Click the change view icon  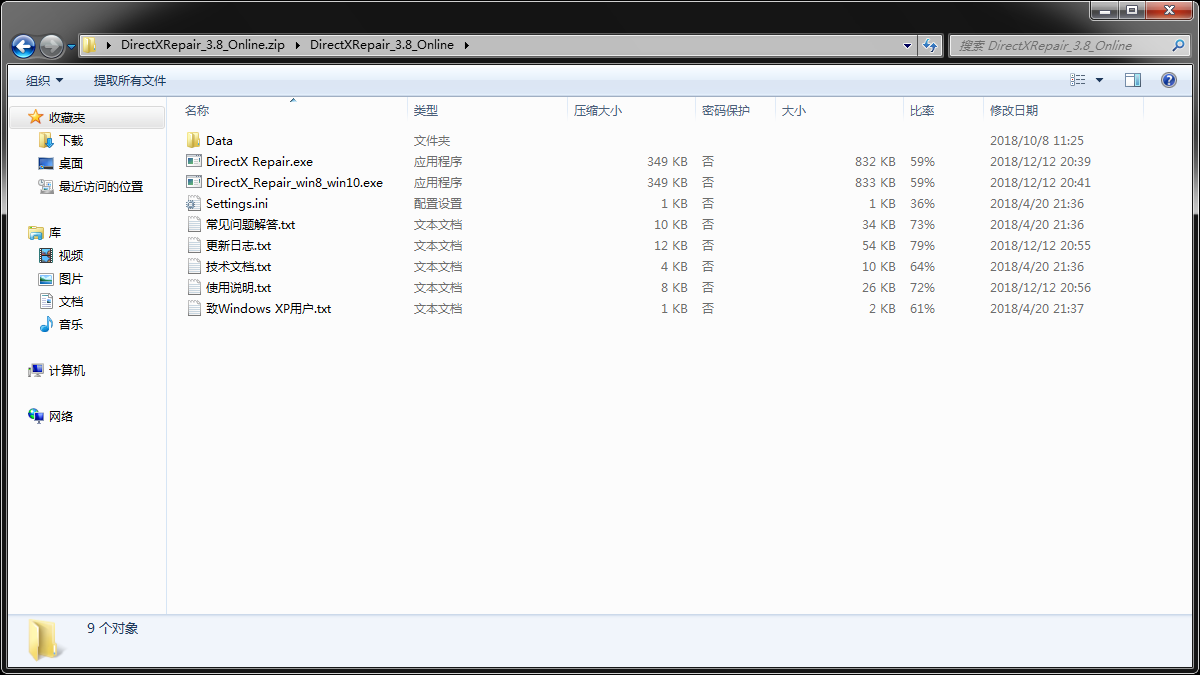(1078, 80)
